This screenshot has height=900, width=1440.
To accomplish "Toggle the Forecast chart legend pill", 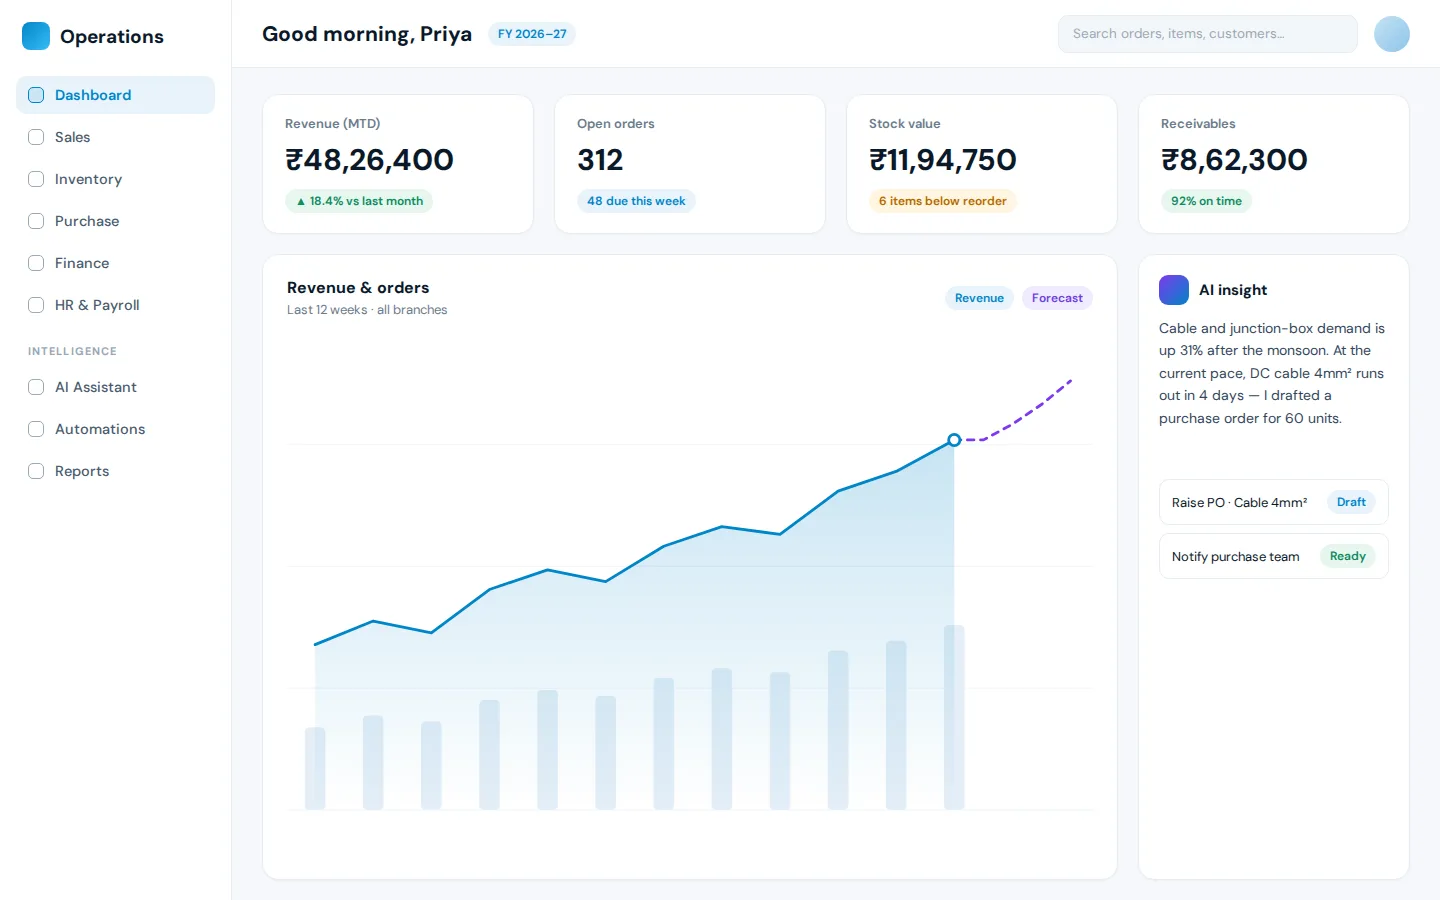I will 1057,298.
